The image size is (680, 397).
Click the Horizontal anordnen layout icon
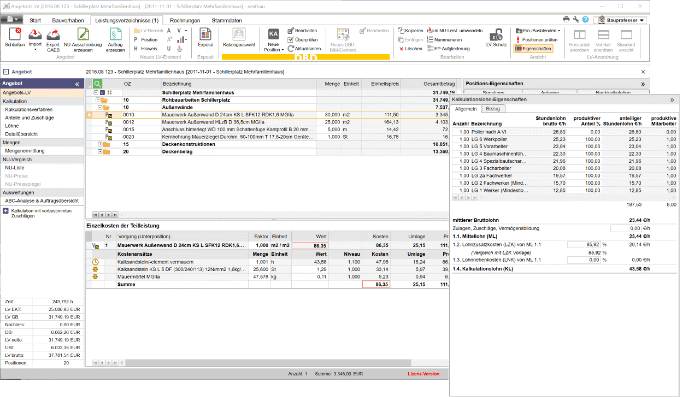point(579,35)
